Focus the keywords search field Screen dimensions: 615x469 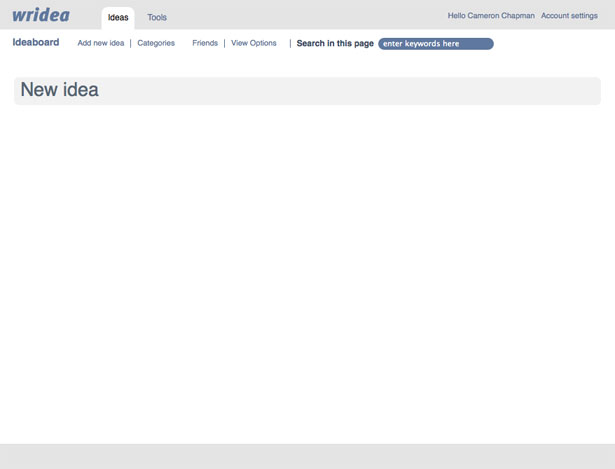436,44
